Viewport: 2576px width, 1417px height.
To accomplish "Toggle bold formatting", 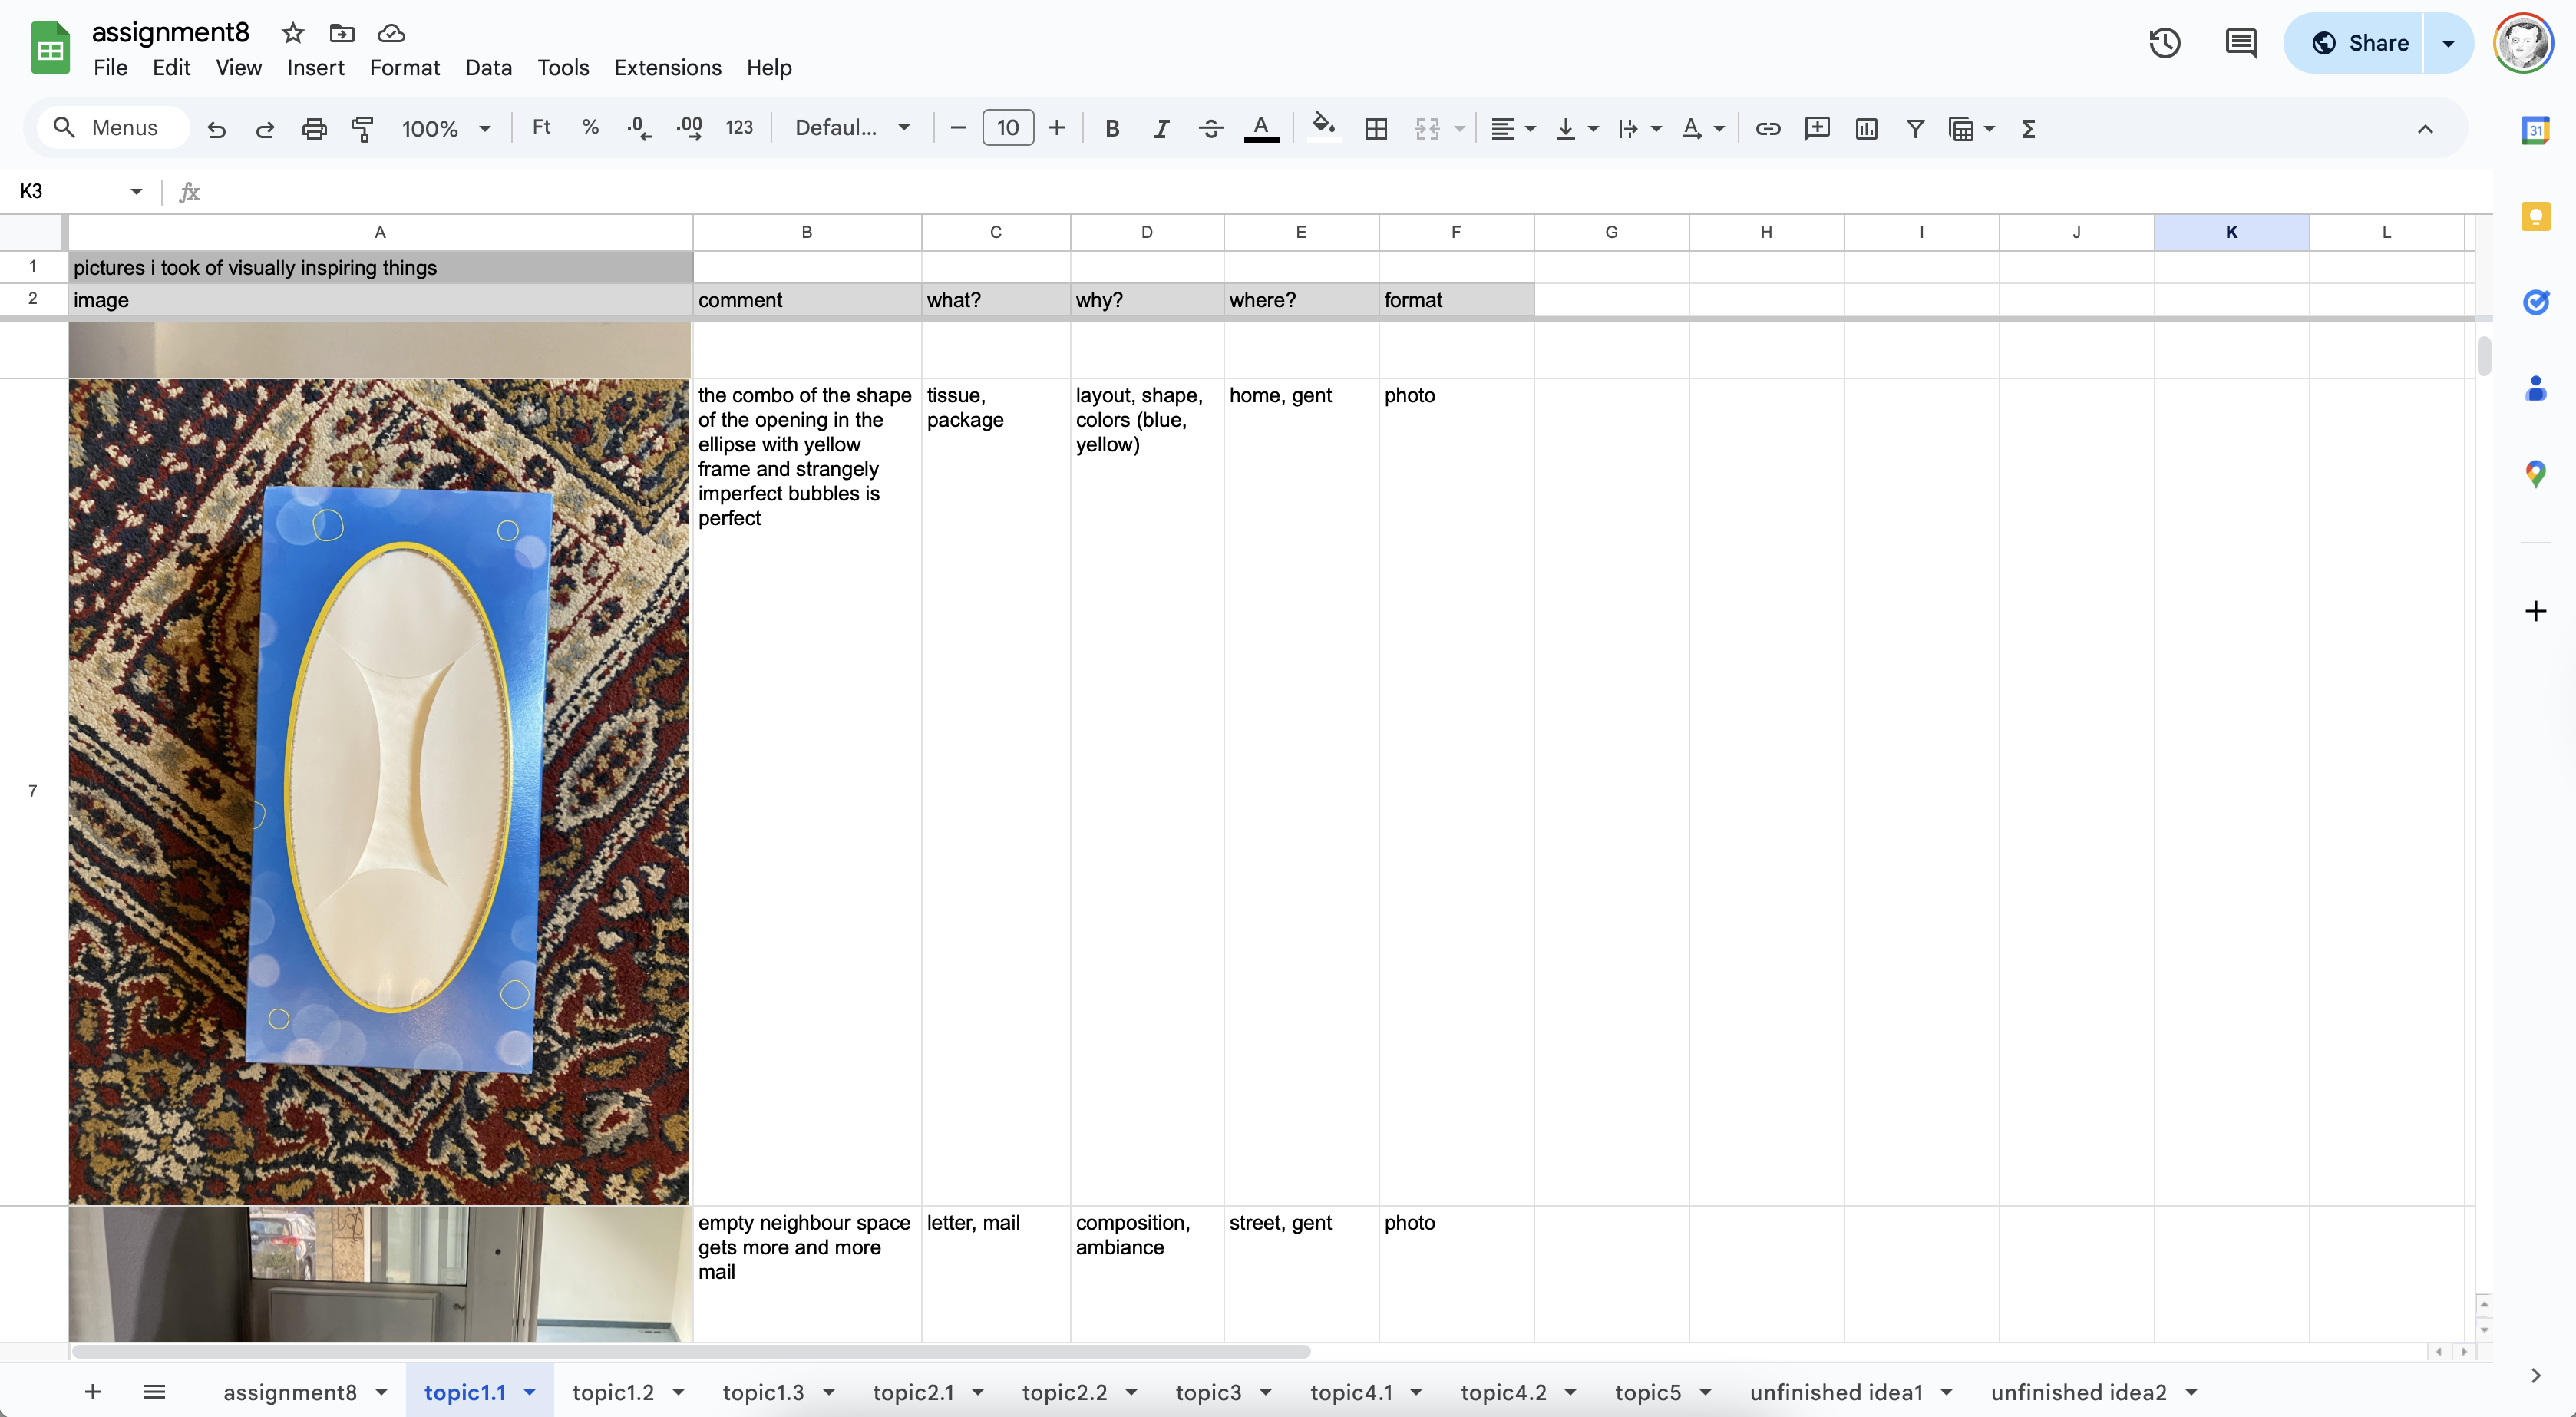I will [x=1111, y=128].
